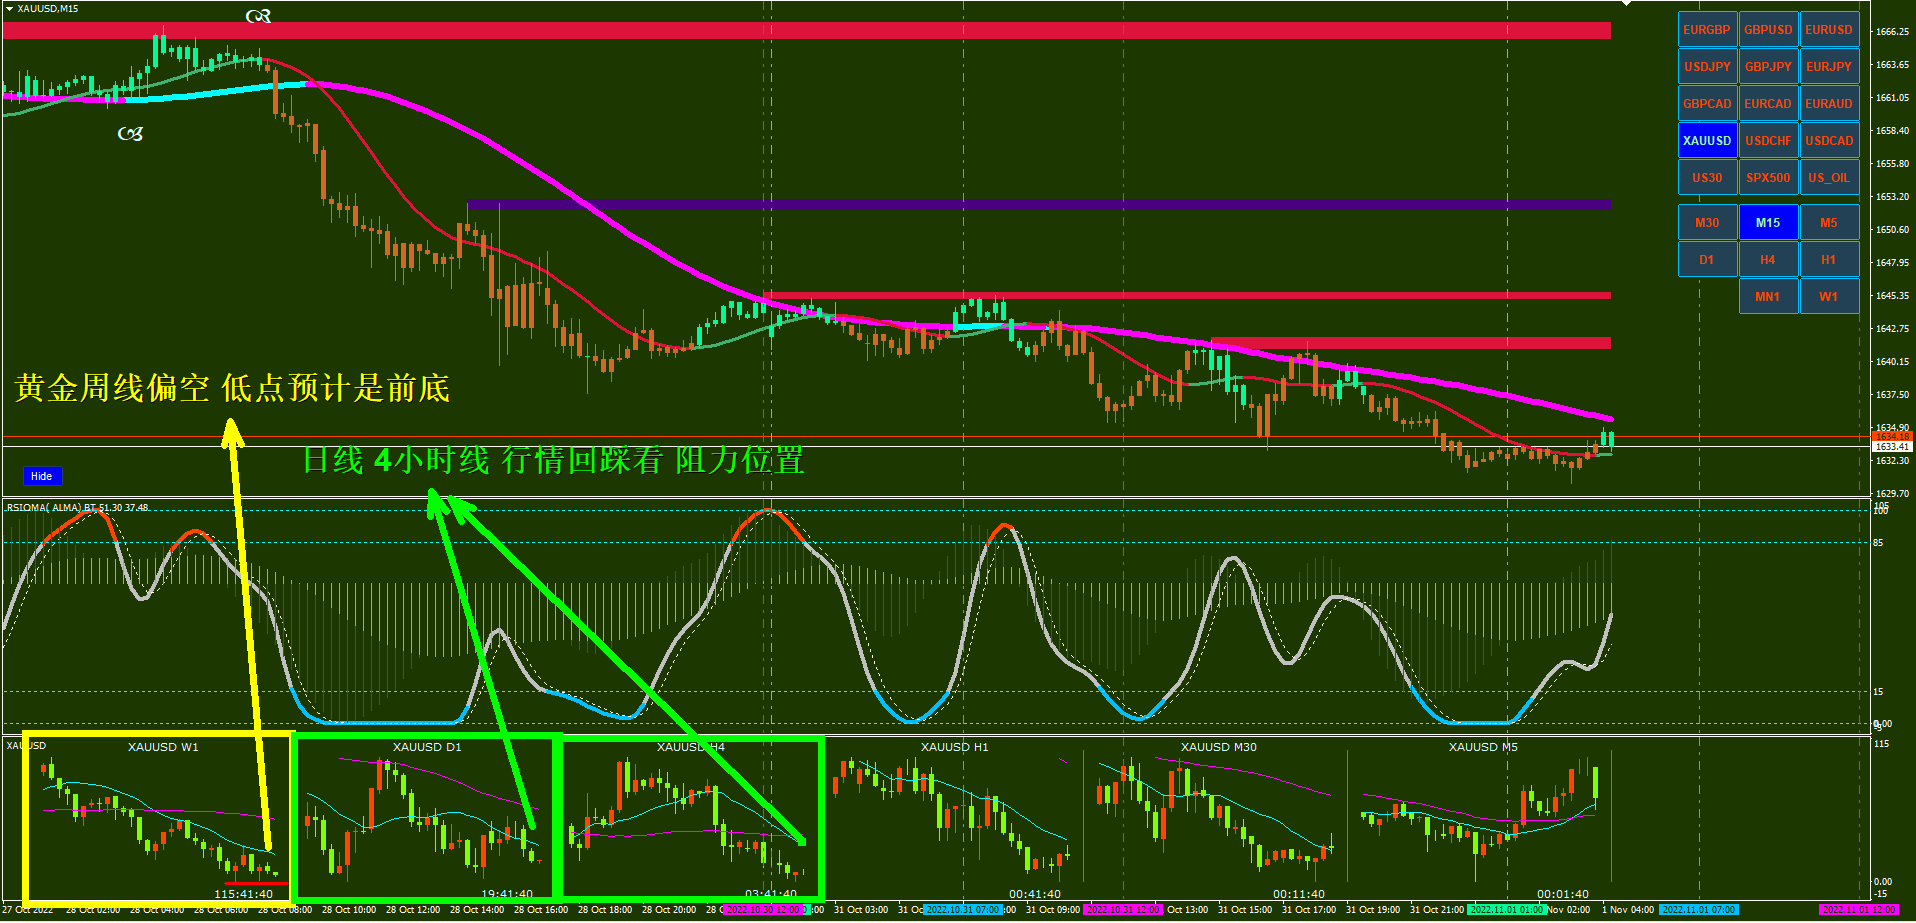Switch chart symbol to GBPUSD
The height and width of the screenshot is (923, 1916).
(x=1768, y=30)
